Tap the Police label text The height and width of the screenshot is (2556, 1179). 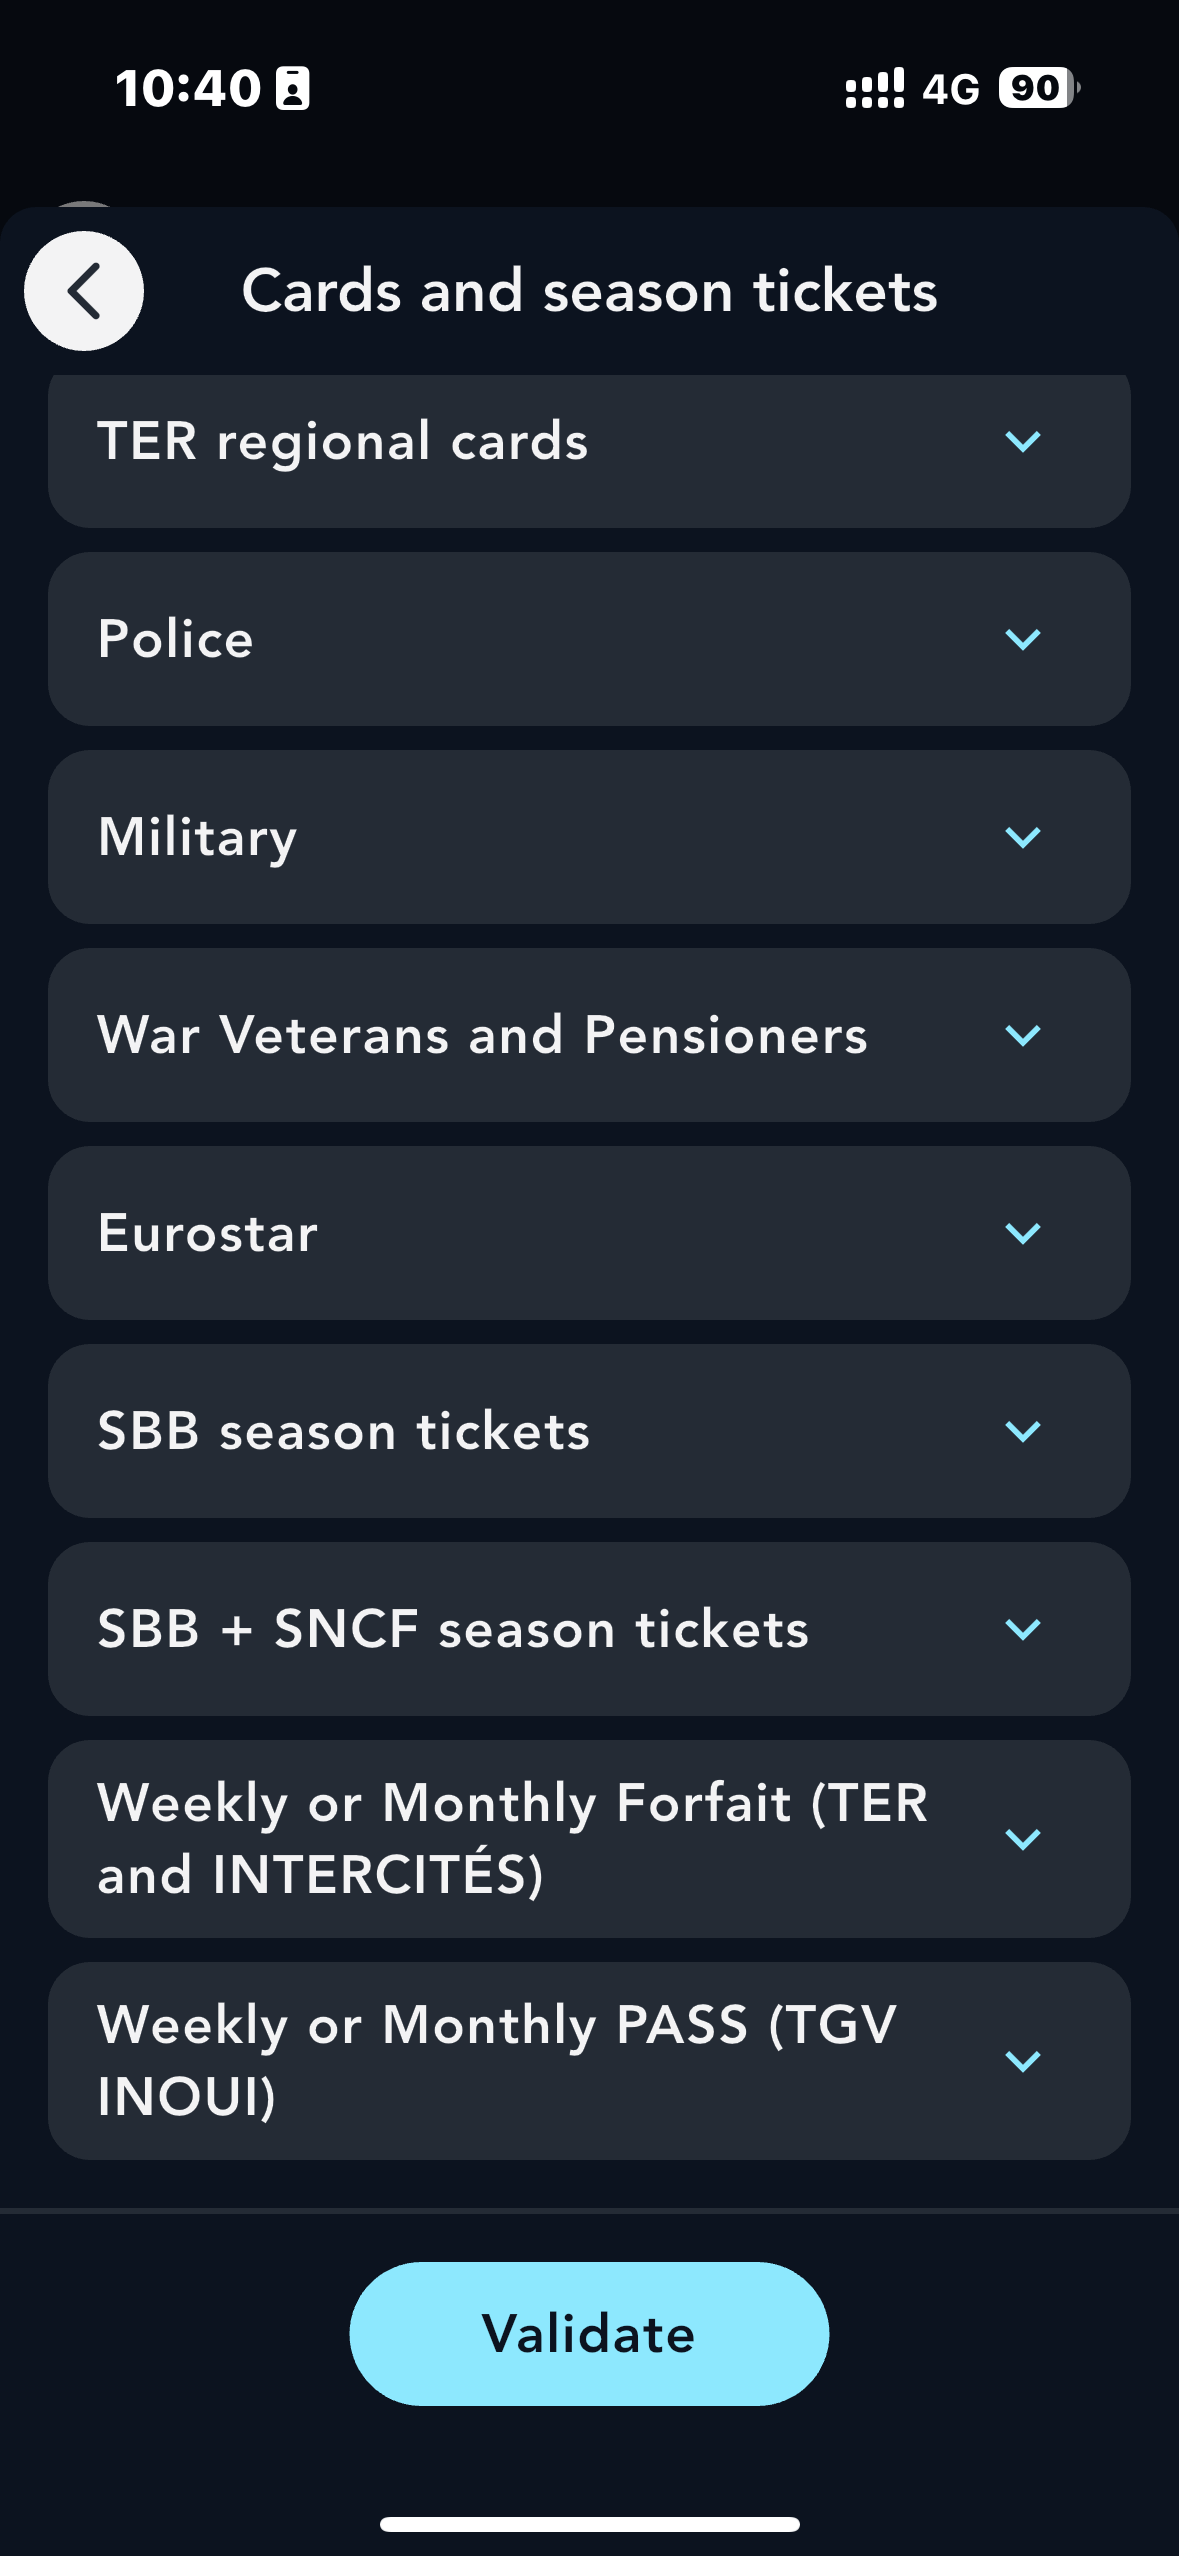[176, 639]
